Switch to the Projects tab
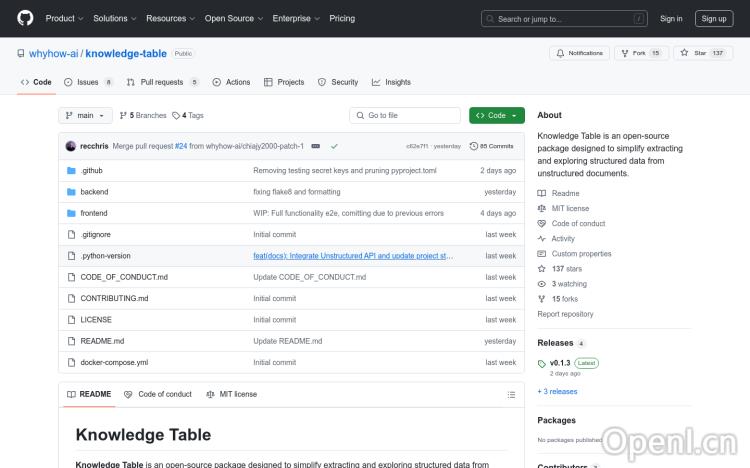The height and width of the screenshot is (468, 750). coord(284,82)
